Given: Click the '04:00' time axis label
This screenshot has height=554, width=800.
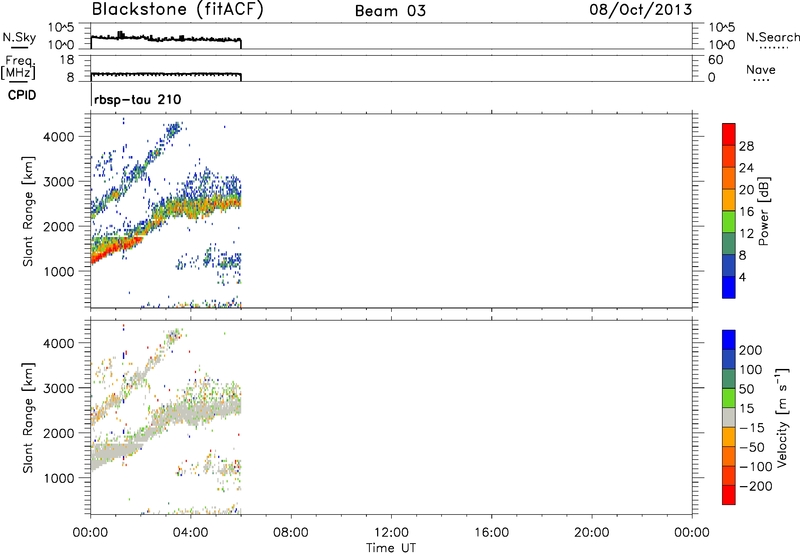Looking at the screenshot, I should [190, 533].
